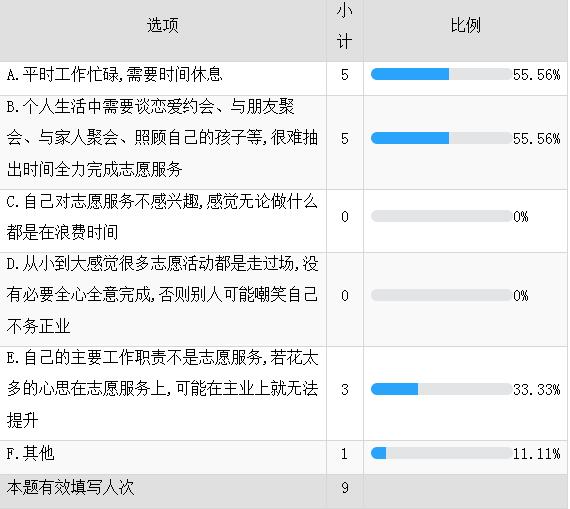The image size is (570, 509).
Task: Click the progress bar for option B
Action: [441, 138]
